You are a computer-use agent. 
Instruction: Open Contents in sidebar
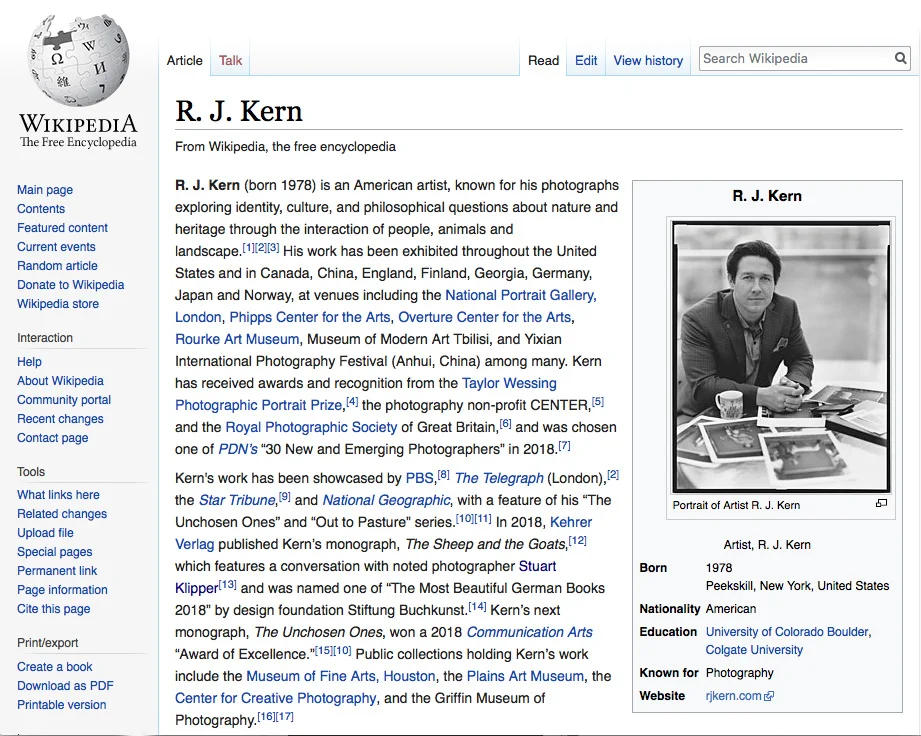pyautogui.click(x=41, y=209)
